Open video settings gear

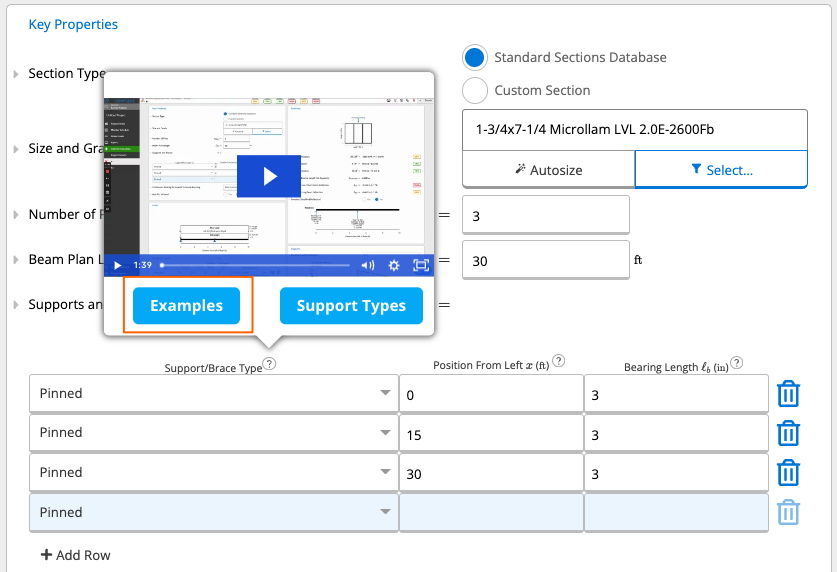click(x=394, y=265)
